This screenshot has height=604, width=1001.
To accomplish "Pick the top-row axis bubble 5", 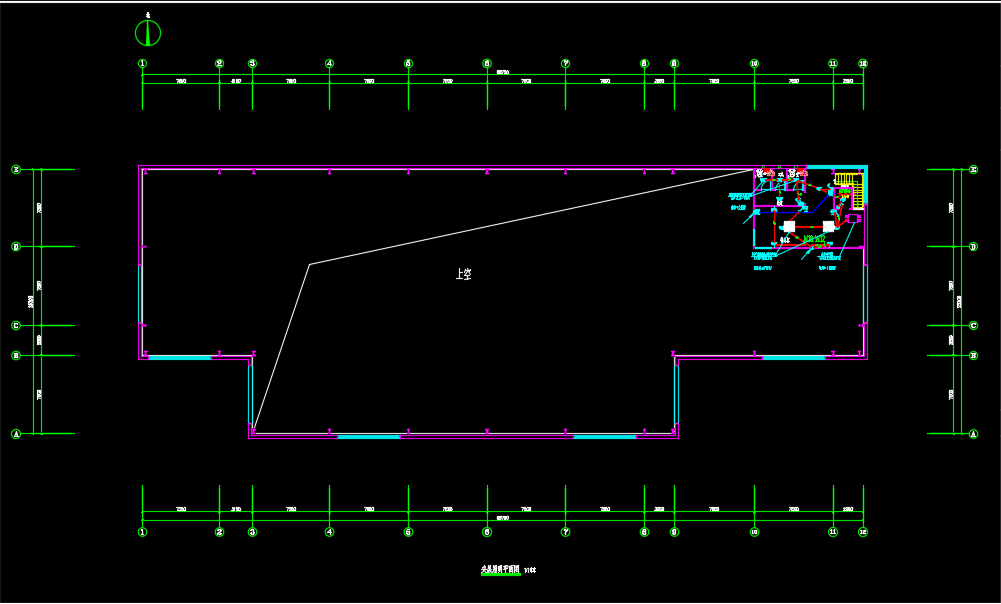I will (x=409, y=63).
